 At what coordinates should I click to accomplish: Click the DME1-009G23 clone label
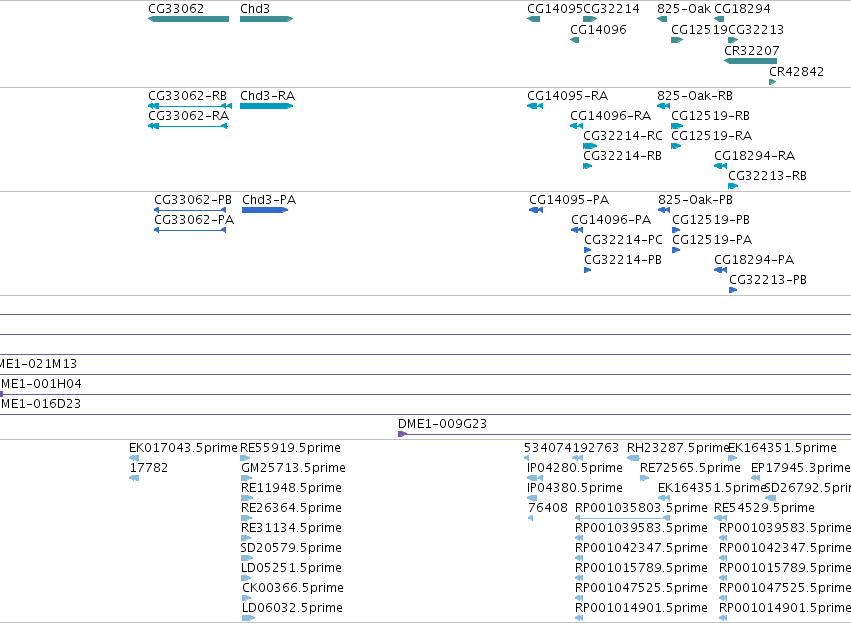(x=442, y=424)
